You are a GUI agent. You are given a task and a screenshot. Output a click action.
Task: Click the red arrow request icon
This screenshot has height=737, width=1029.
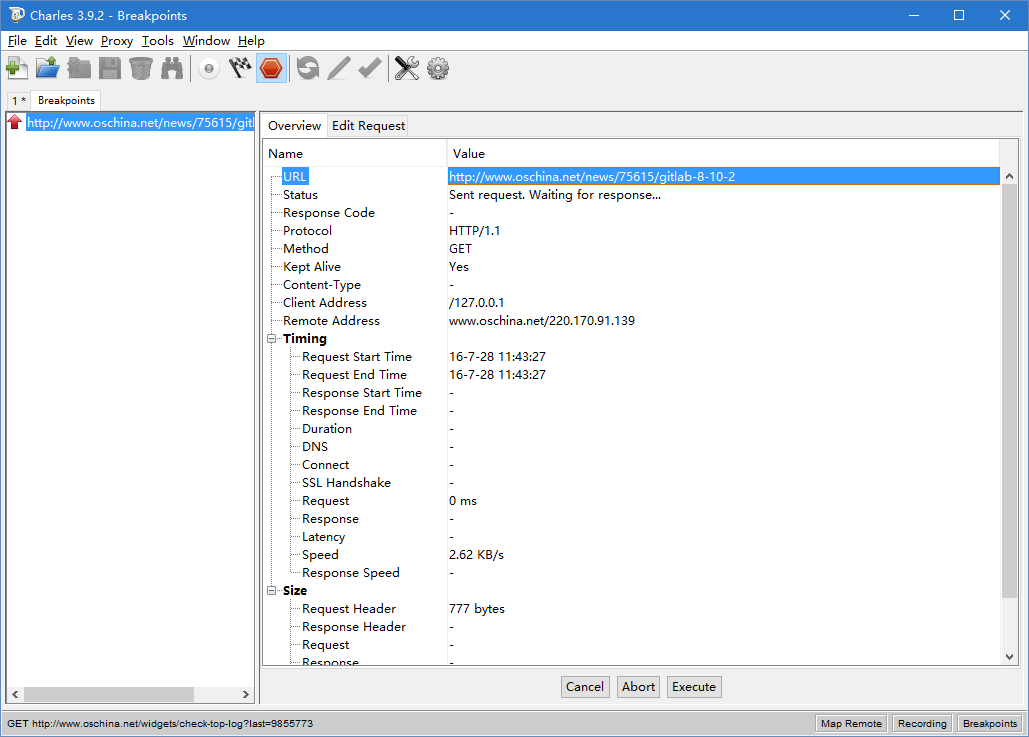14,122
